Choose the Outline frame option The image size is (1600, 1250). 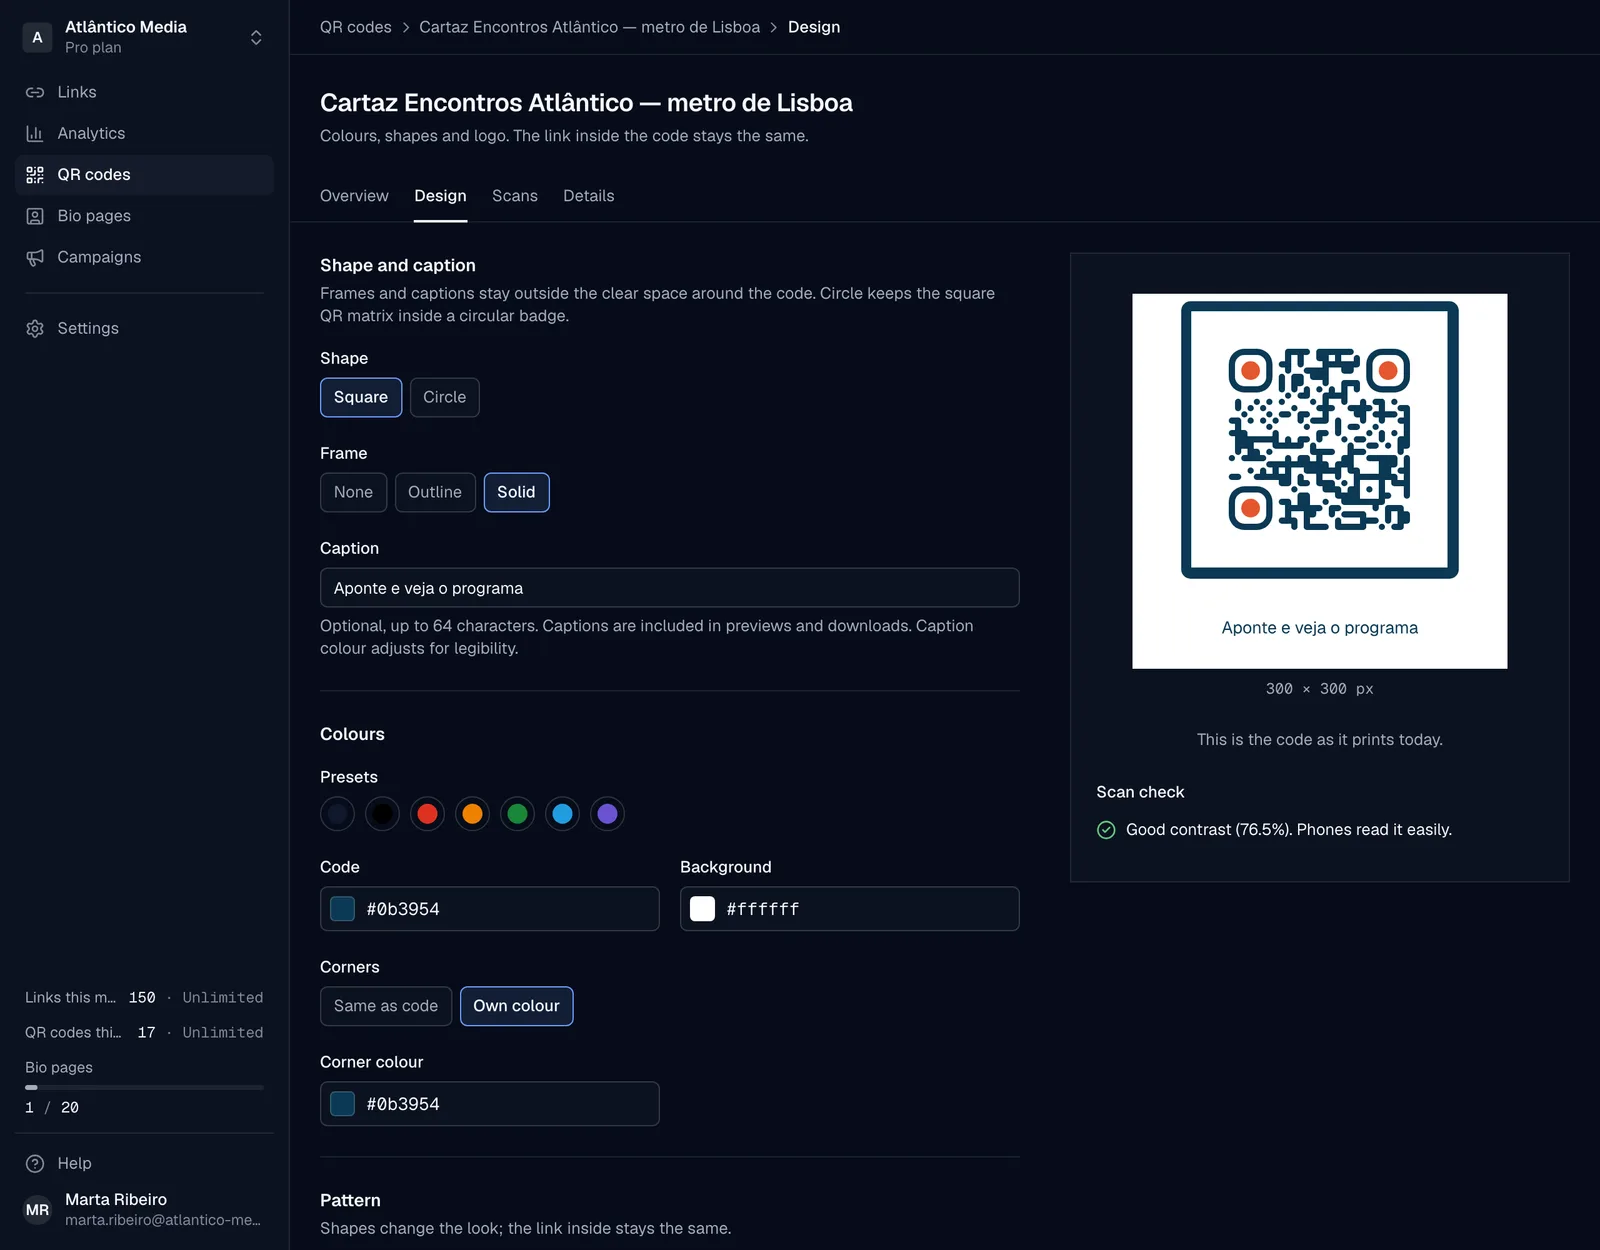(435, 492)
